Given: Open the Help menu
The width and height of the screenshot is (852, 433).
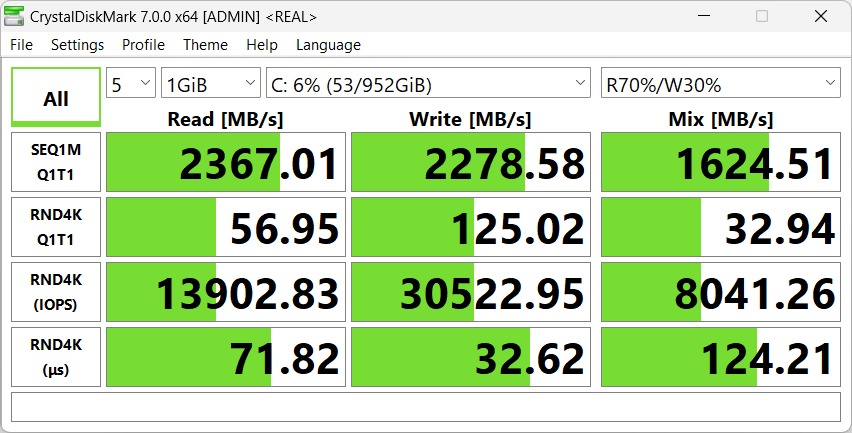Looking at the screenshot, I should point(261,45).
